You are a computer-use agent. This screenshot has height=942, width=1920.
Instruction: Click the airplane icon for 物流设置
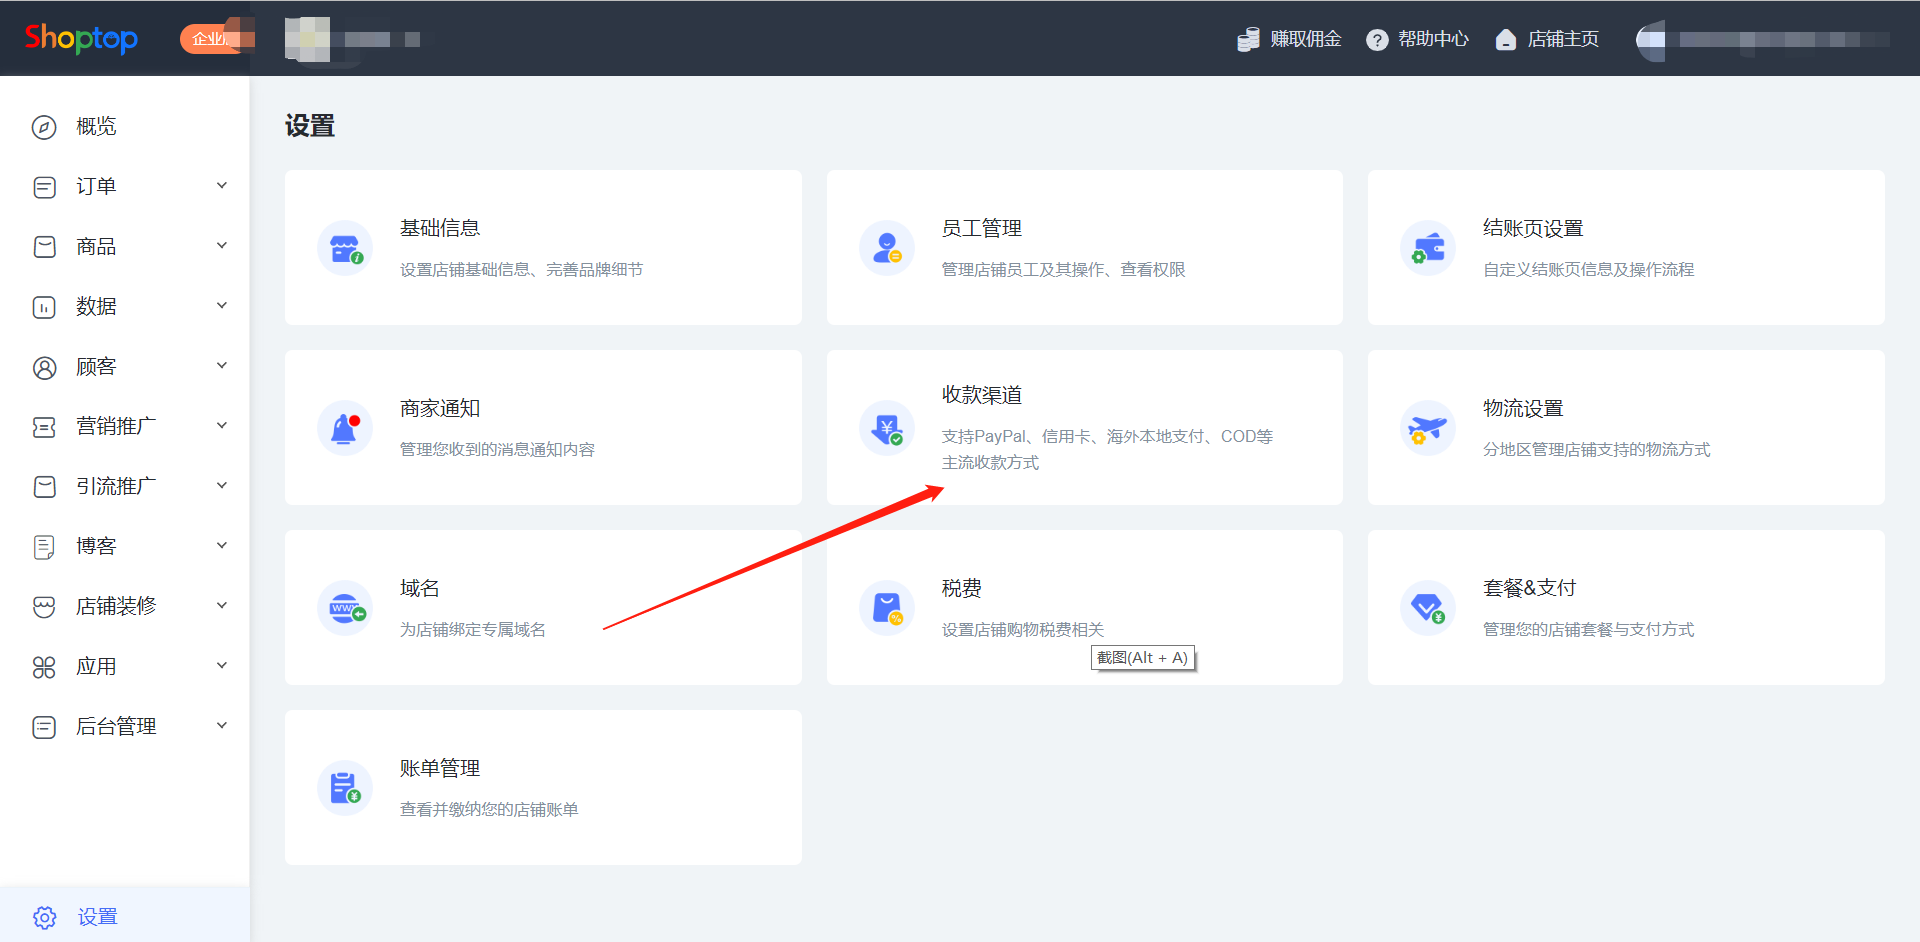coord(1428,428)
